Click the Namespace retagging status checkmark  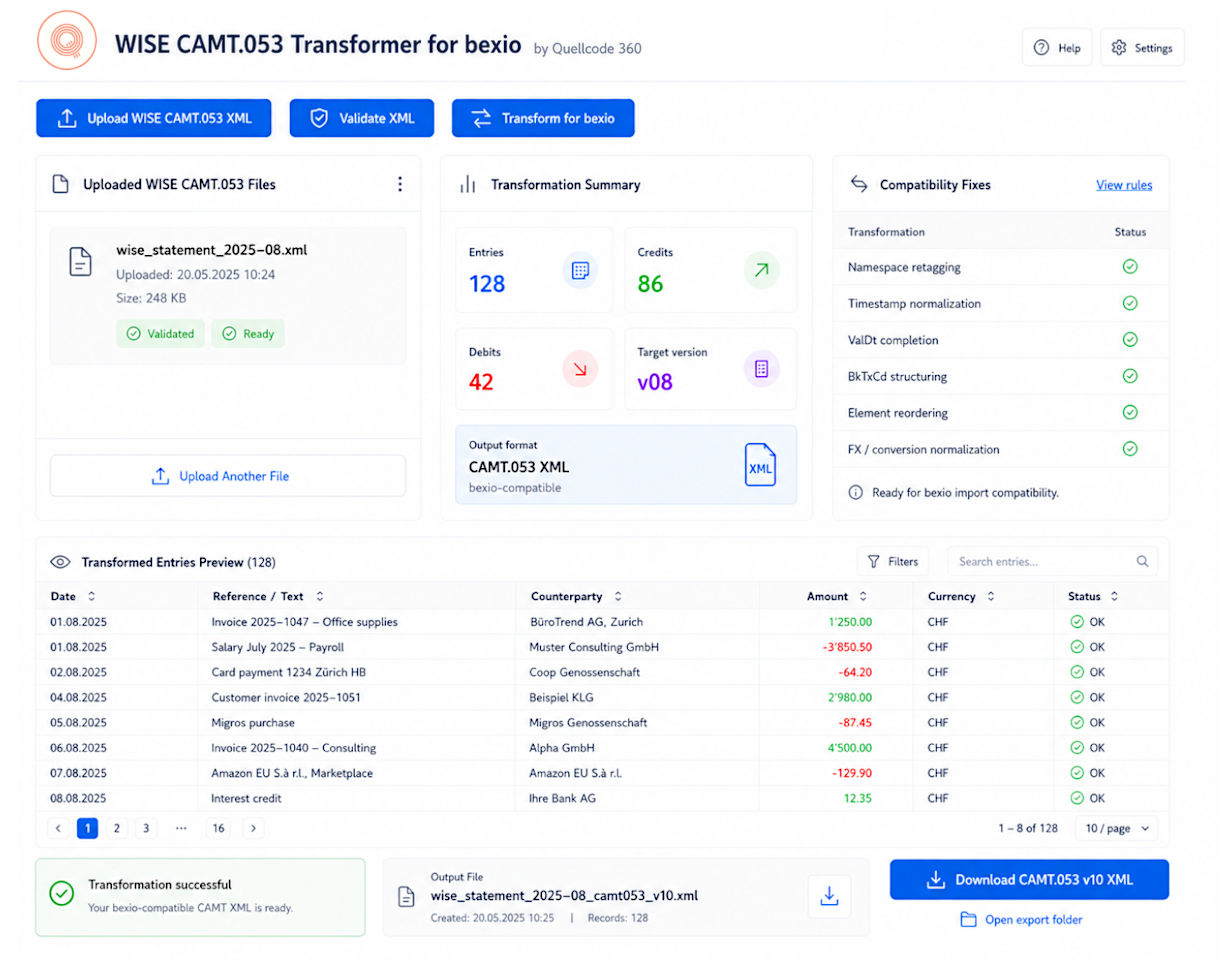pos(1130,267)
